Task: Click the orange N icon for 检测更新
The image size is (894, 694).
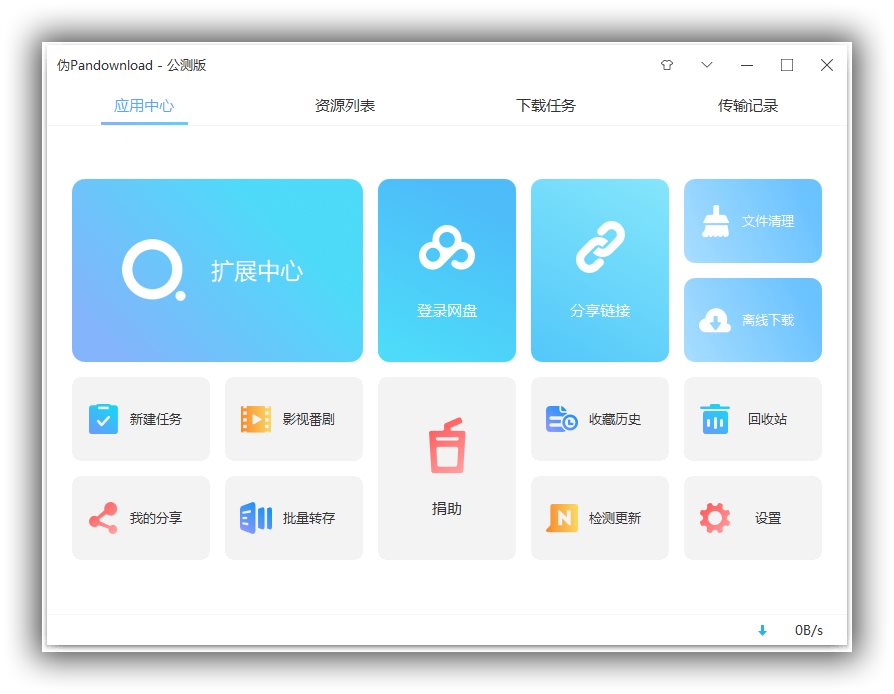Action: click(562, 518)
